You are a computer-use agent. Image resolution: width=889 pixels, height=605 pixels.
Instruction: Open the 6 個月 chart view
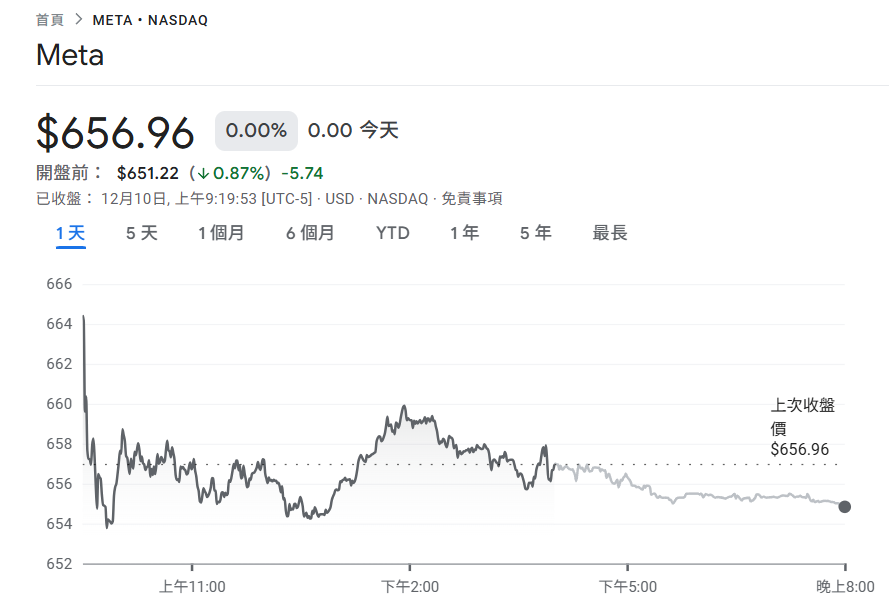[308, 232]
